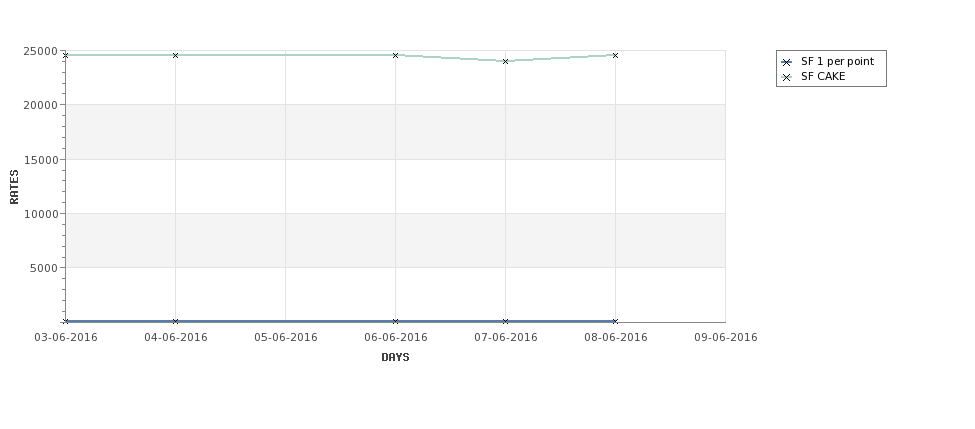
Task: Click the 03-06-2016 x-axis date label
Action: [65, 337]
